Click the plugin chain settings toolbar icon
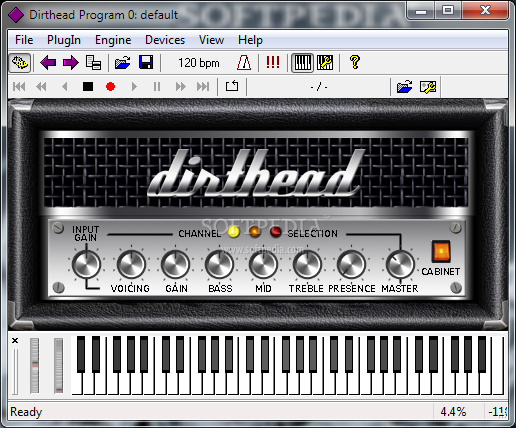Image resolution: width=516 pixels, height=428 pixels. coord(20,63)
